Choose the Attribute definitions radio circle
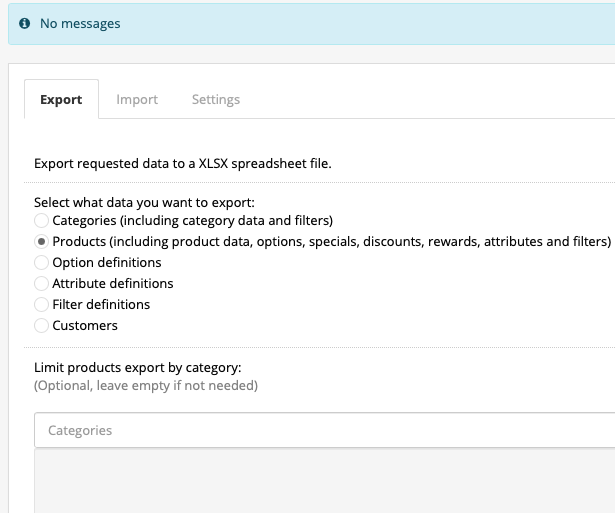Screen dimensions: 615x513 point(41,284)
